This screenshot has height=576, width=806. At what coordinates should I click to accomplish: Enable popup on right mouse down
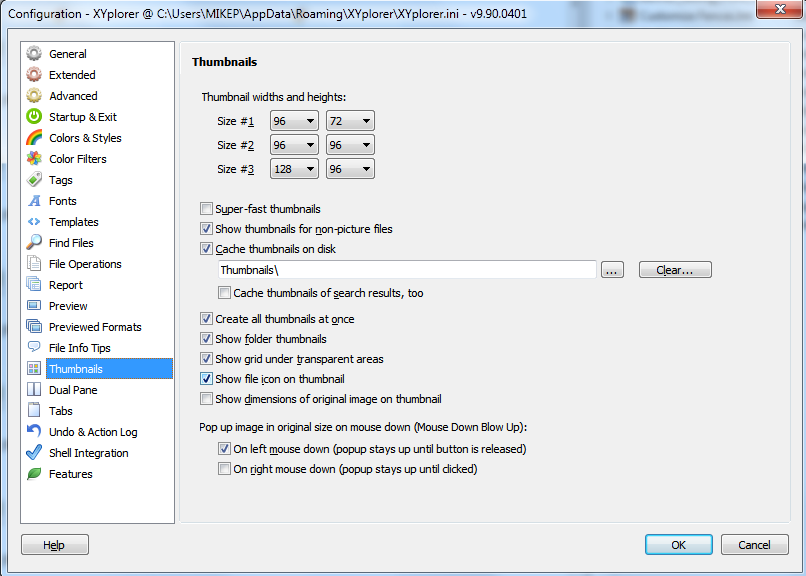tap(225, 469)
